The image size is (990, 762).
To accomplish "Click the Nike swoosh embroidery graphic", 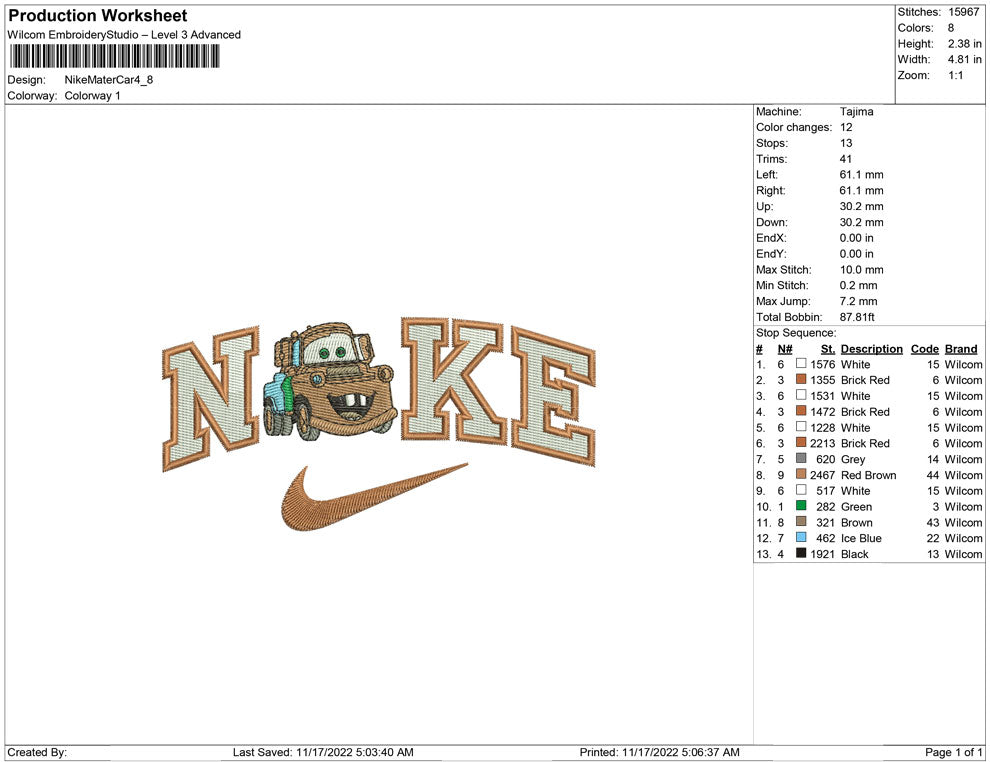I will [x=374, y=497].
